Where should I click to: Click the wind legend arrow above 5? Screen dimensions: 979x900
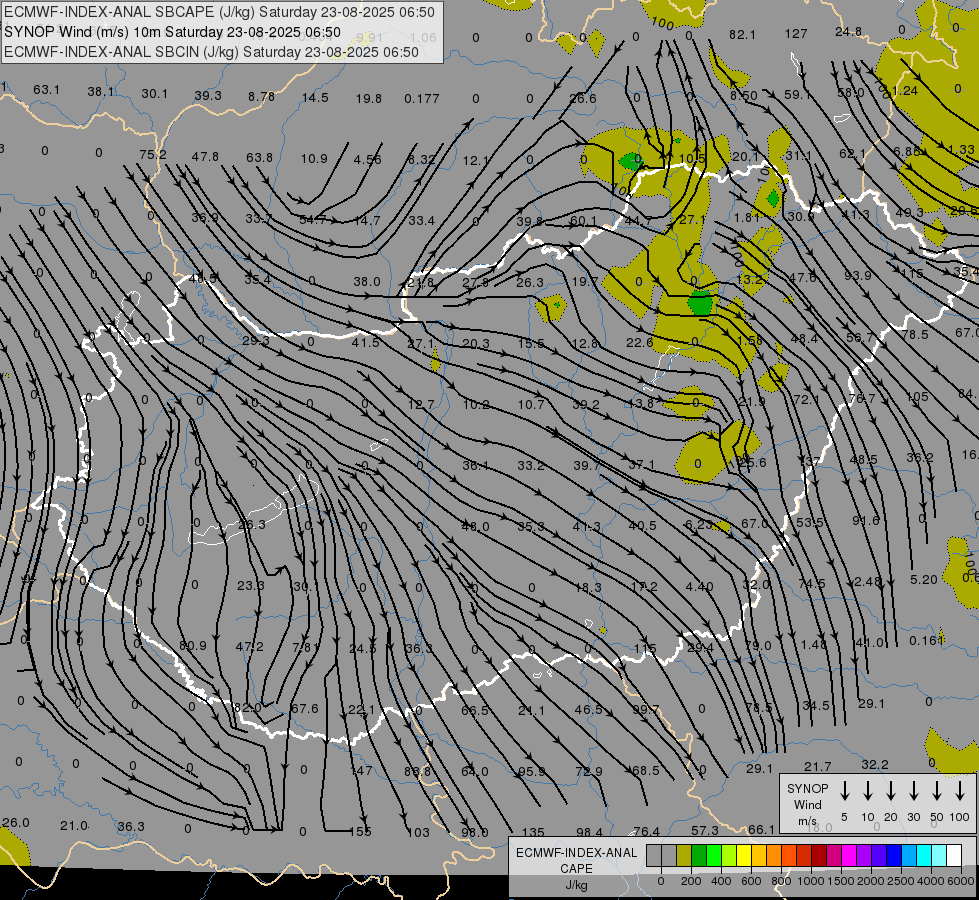[844, 791]
